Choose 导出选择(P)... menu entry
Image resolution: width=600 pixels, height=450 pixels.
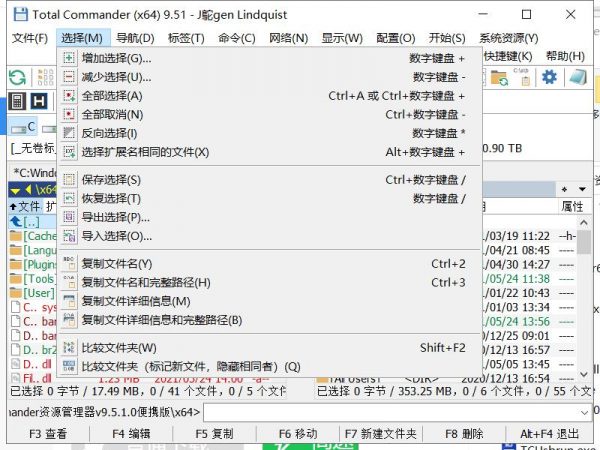(x=269, y=217)
